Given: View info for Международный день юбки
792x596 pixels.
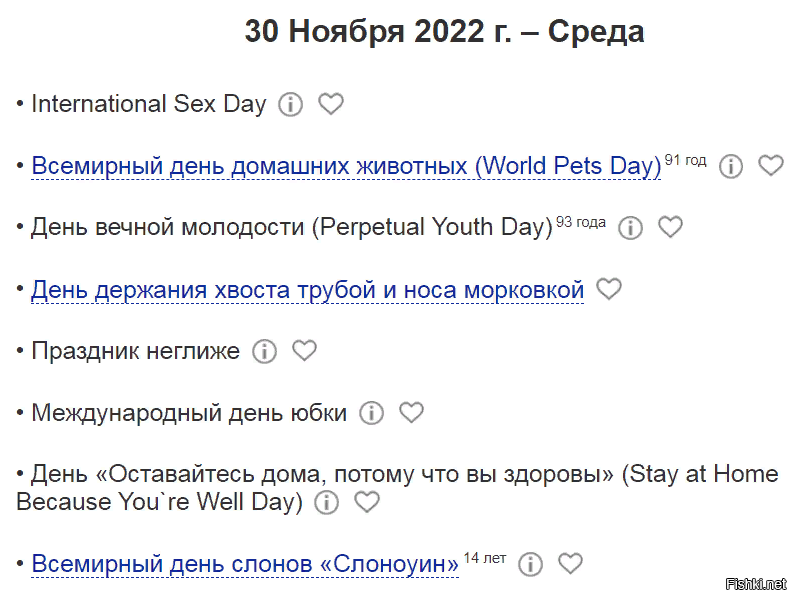Looking at the screenshot, I should click(371, 413).
